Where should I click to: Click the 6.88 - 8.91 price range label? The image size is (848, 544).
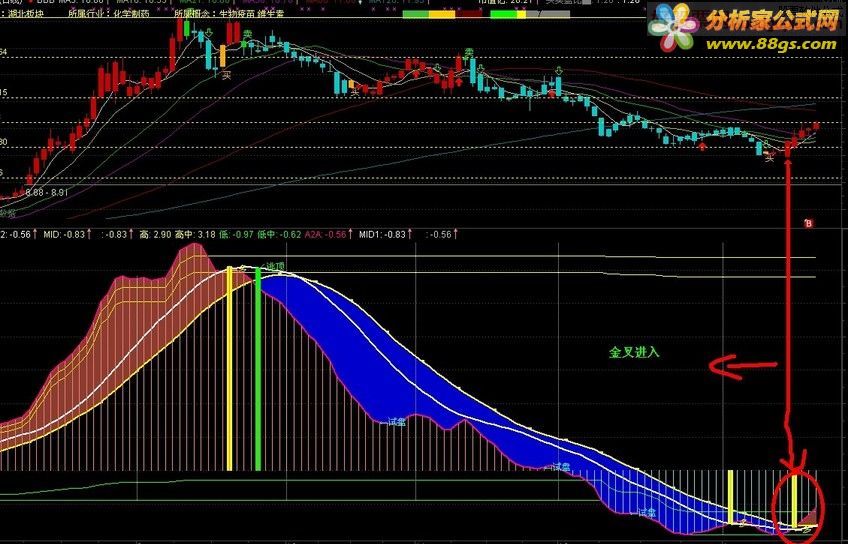pos(47,193)
